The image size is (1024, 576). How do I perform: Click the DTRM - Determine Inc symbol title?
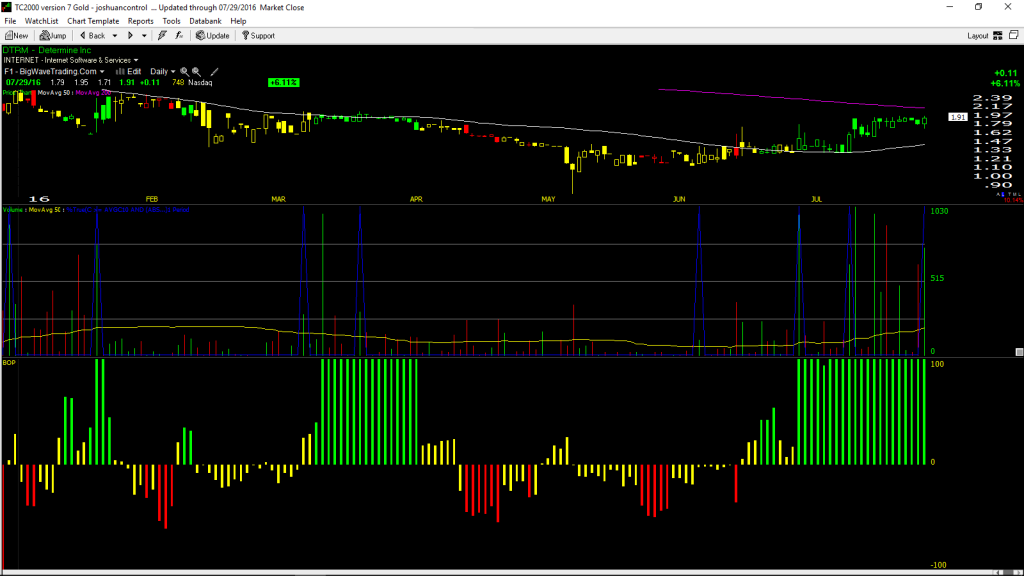pyautogui.click(x=47, y=50)
